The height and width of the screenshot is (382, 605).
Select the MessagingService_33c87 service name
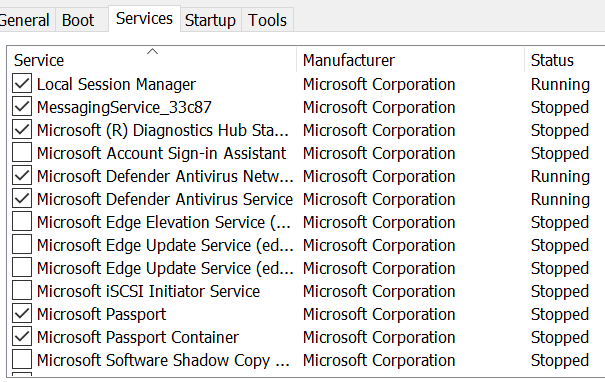pyautogui.click(x=124, y=107)
